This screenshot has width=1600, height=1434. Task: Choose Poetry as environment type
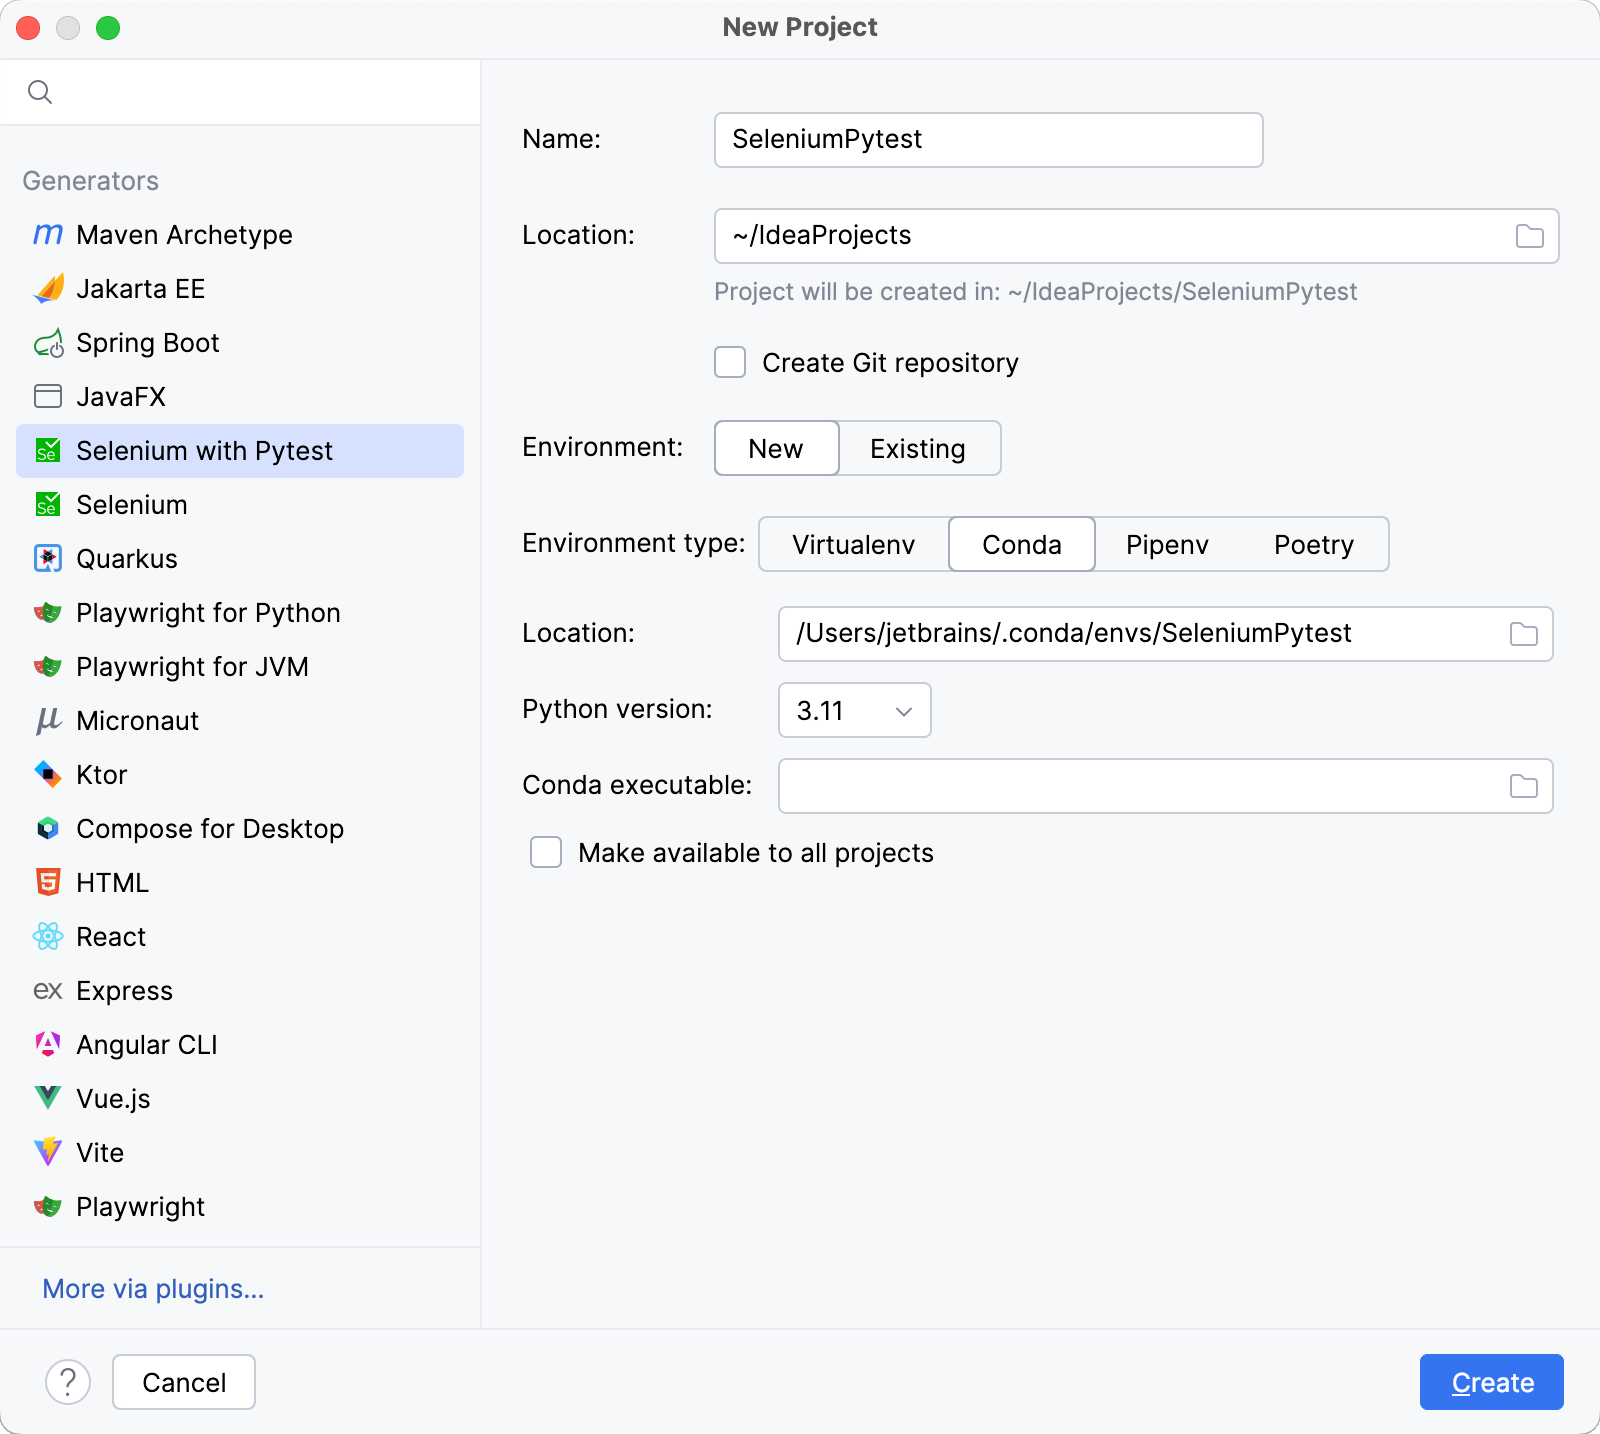pos(1313,544)
